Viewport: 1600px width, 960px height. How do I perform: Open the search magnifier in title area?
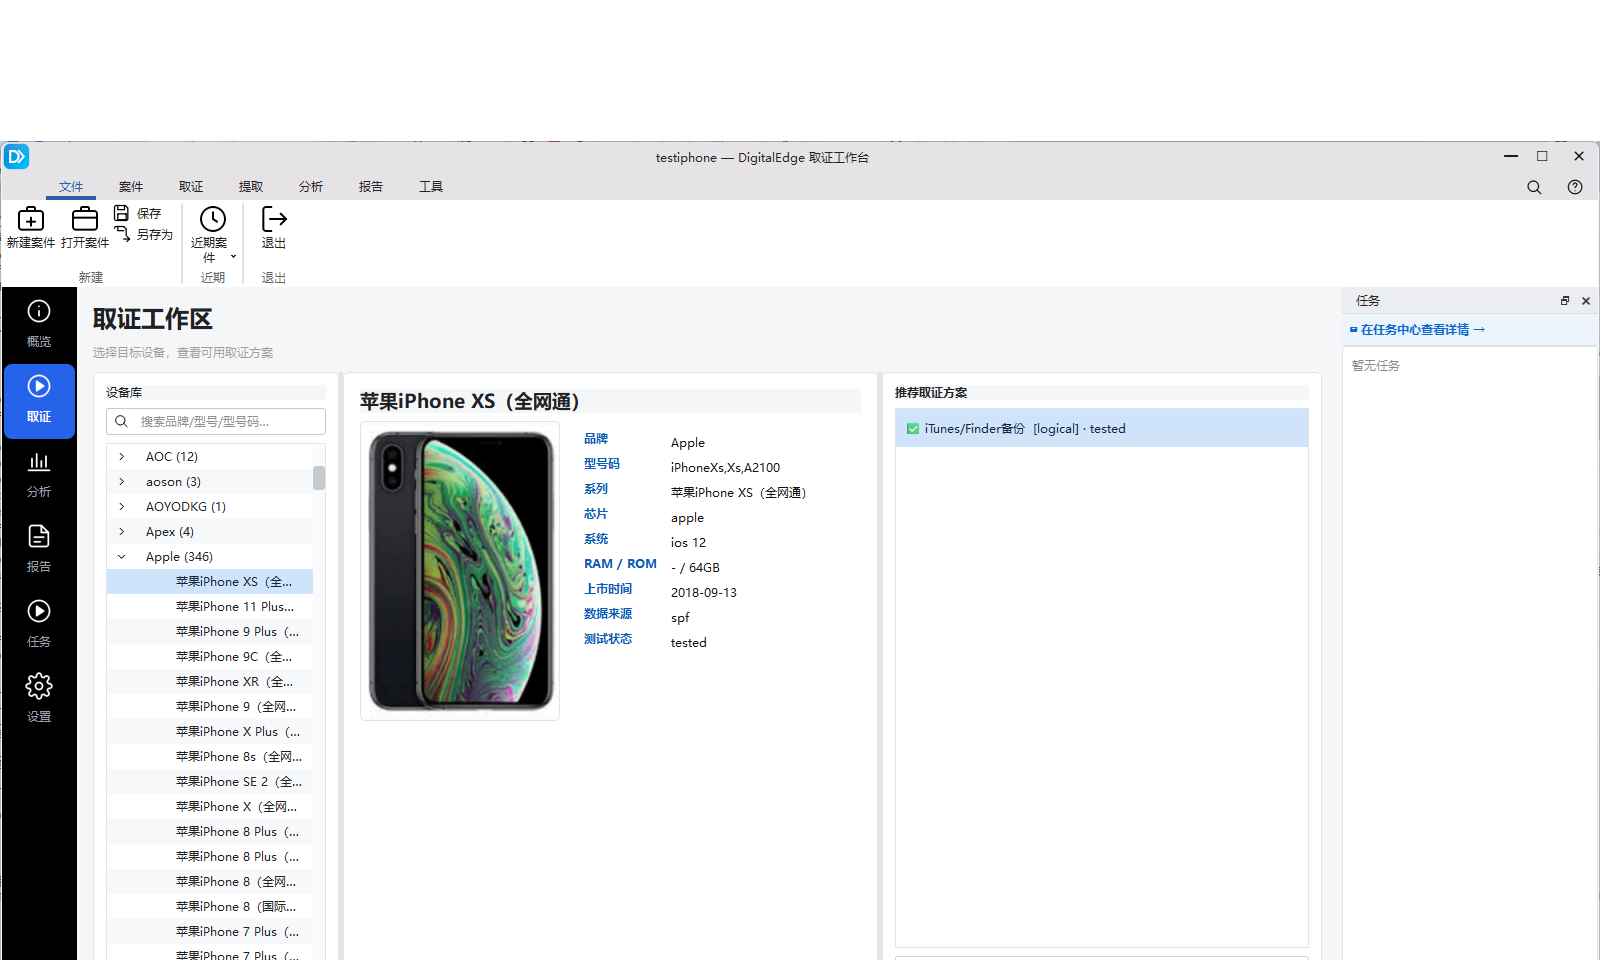coord(1534,187)
